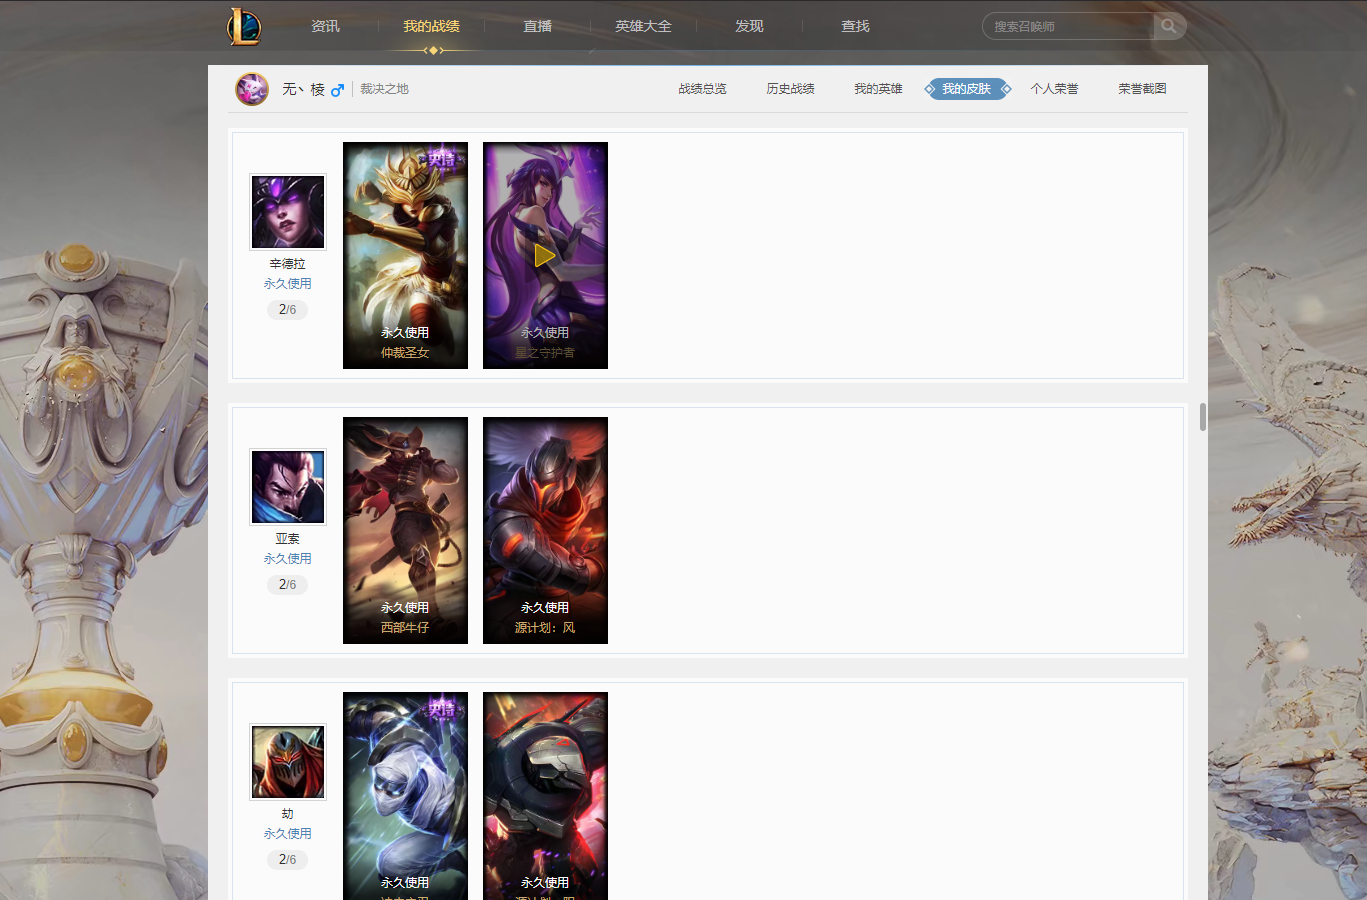The width and height of the screenshot is (1367, 900).
Task: Switch to the 我的英雄 tab
Action: coord(878,89)
